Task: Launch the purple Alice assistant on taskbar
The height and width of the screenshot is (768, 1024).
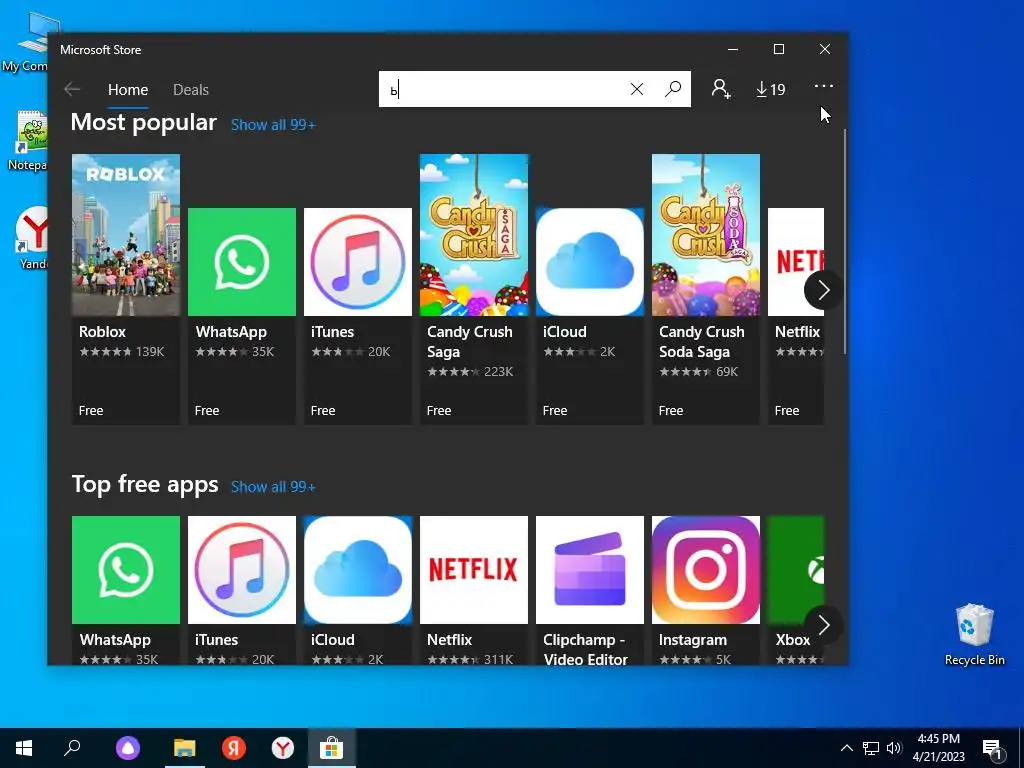Action: 128,748
